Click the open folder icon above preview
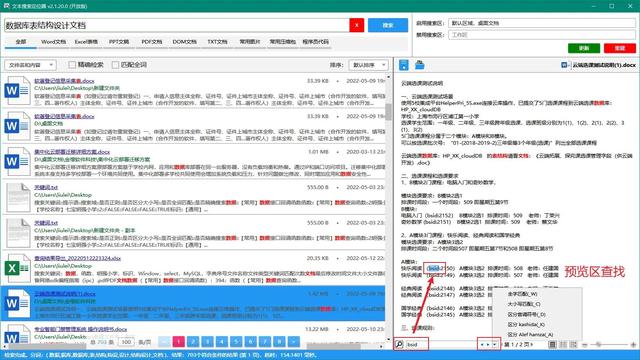 coord(420,64)
